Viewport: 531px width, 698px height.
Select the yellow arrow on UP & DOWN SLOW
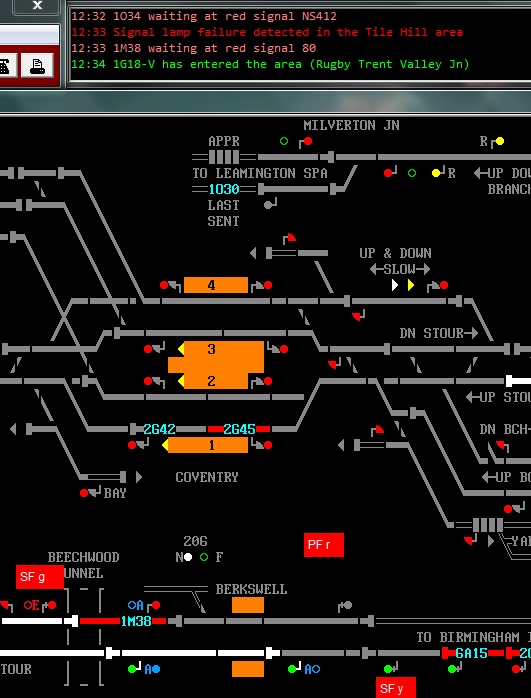coord(411,285)
